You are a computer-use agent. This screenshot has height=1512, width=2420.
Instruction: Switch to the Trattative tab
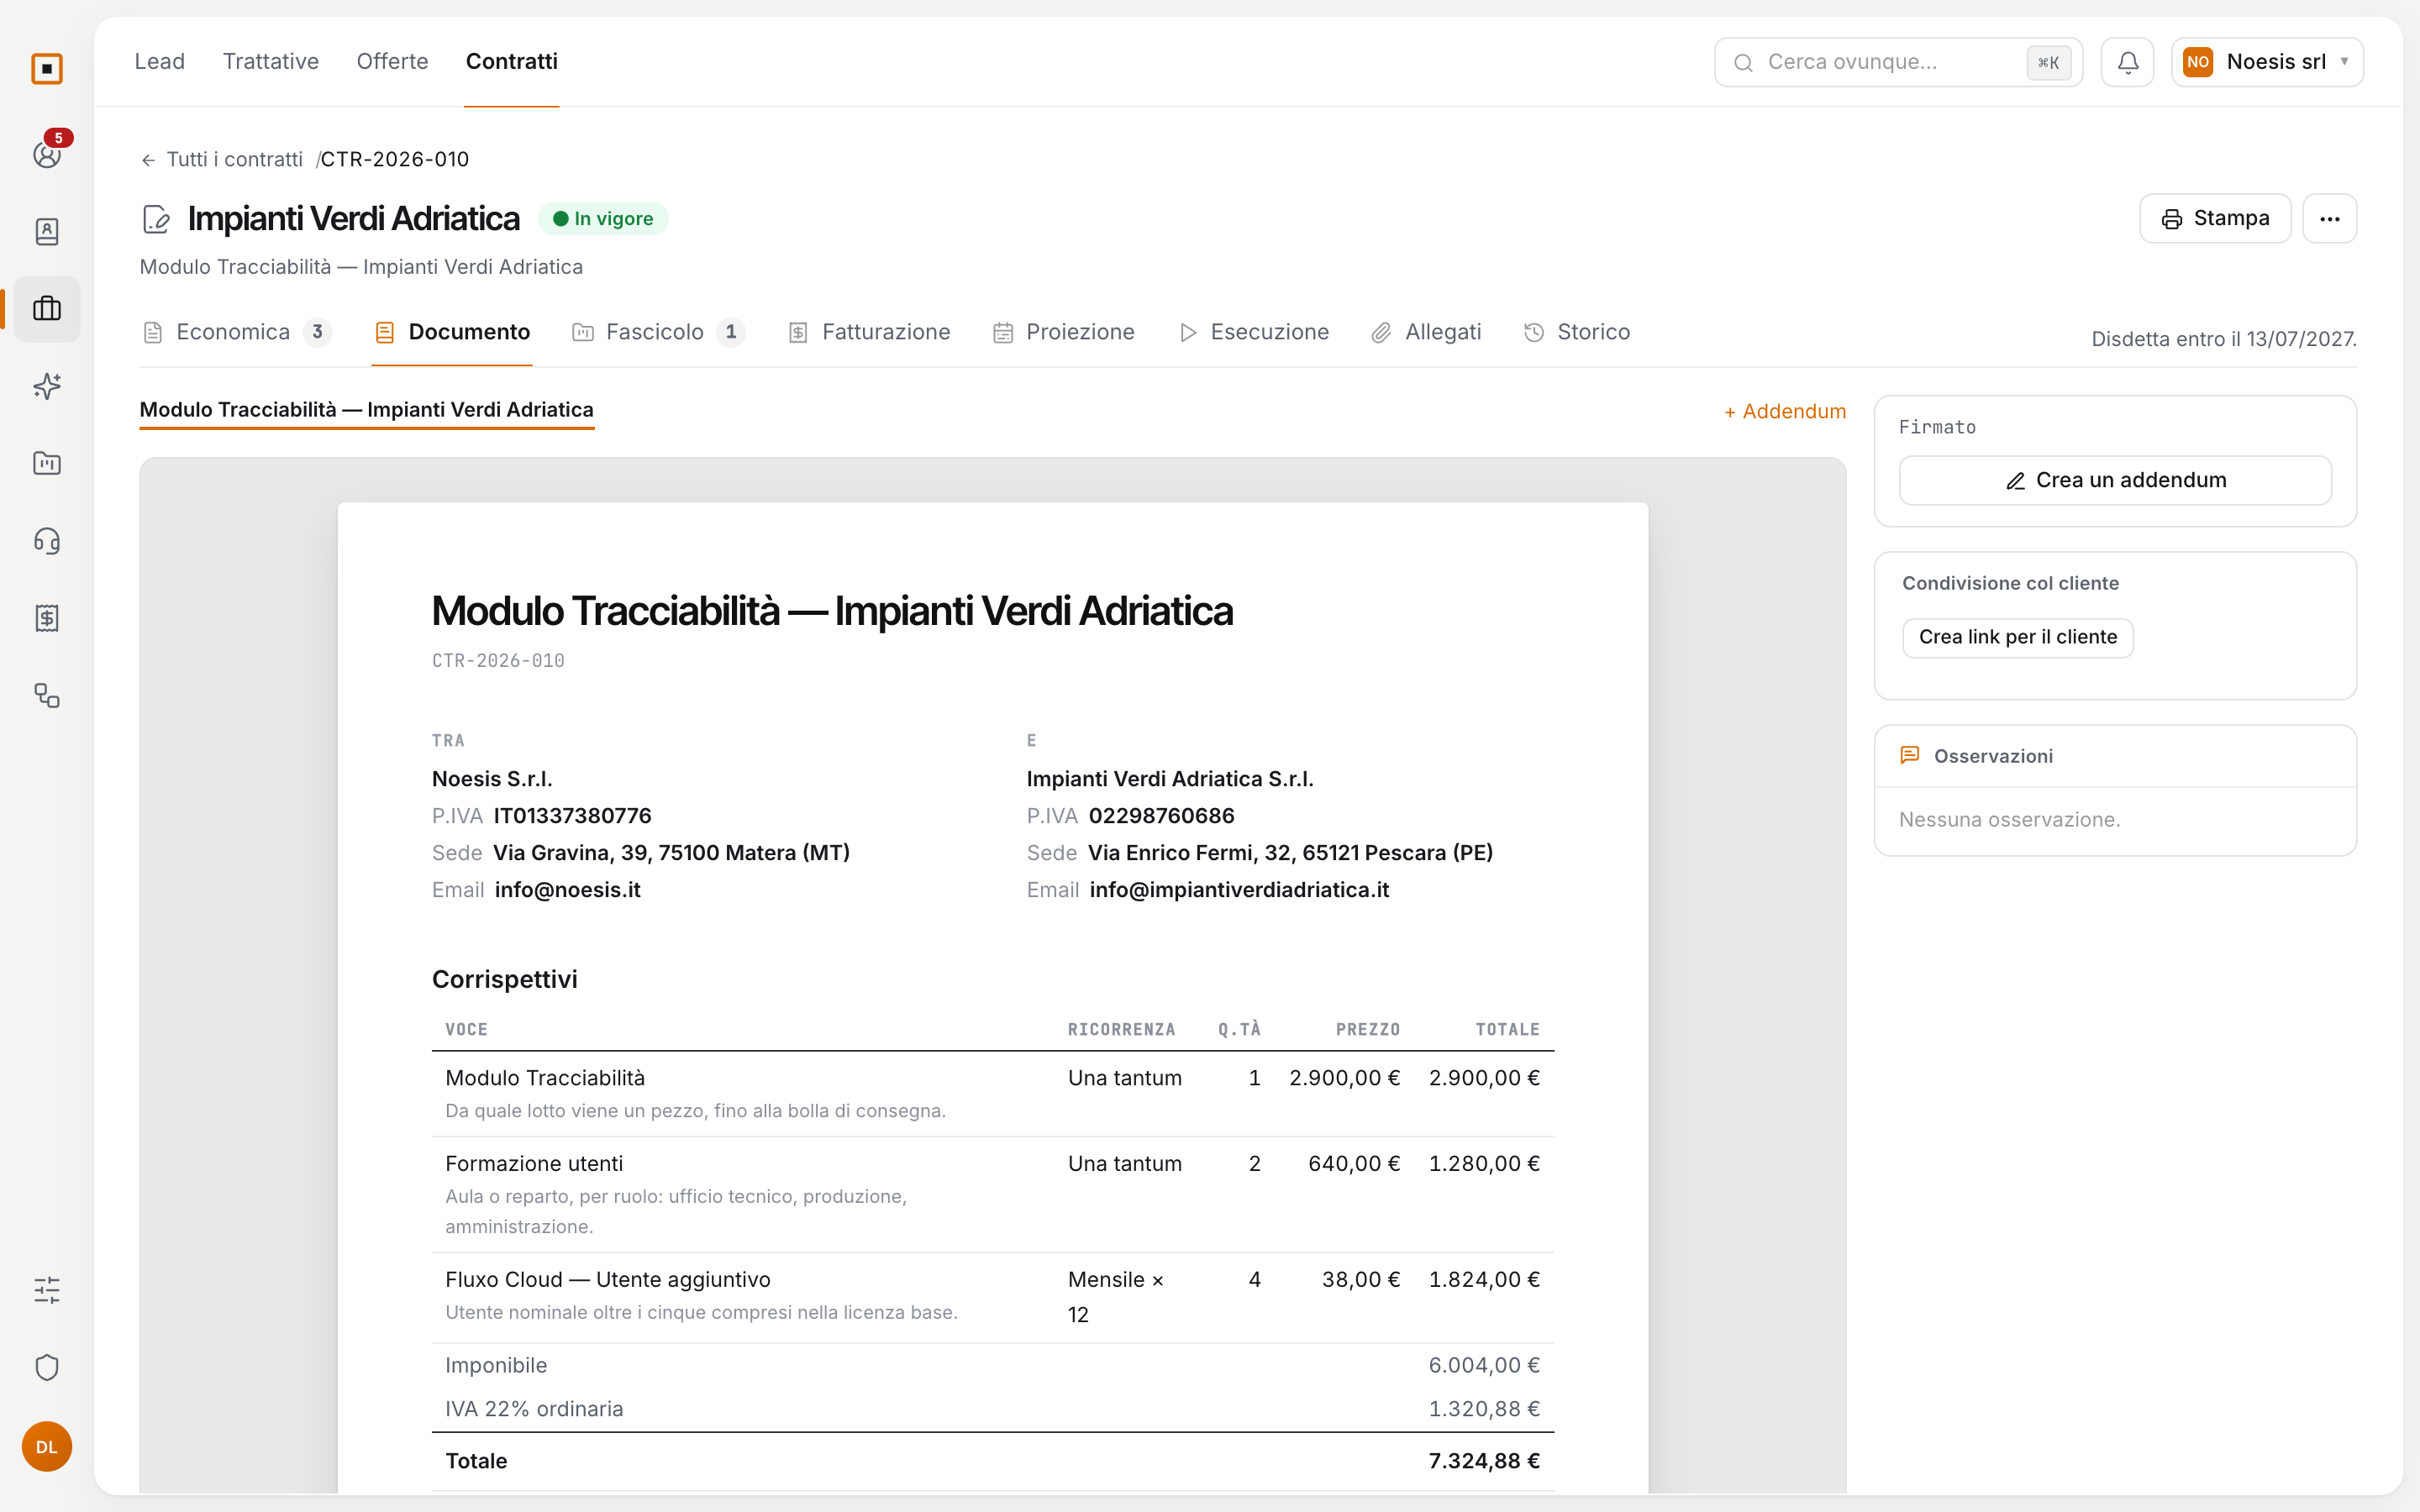(271, 61)
